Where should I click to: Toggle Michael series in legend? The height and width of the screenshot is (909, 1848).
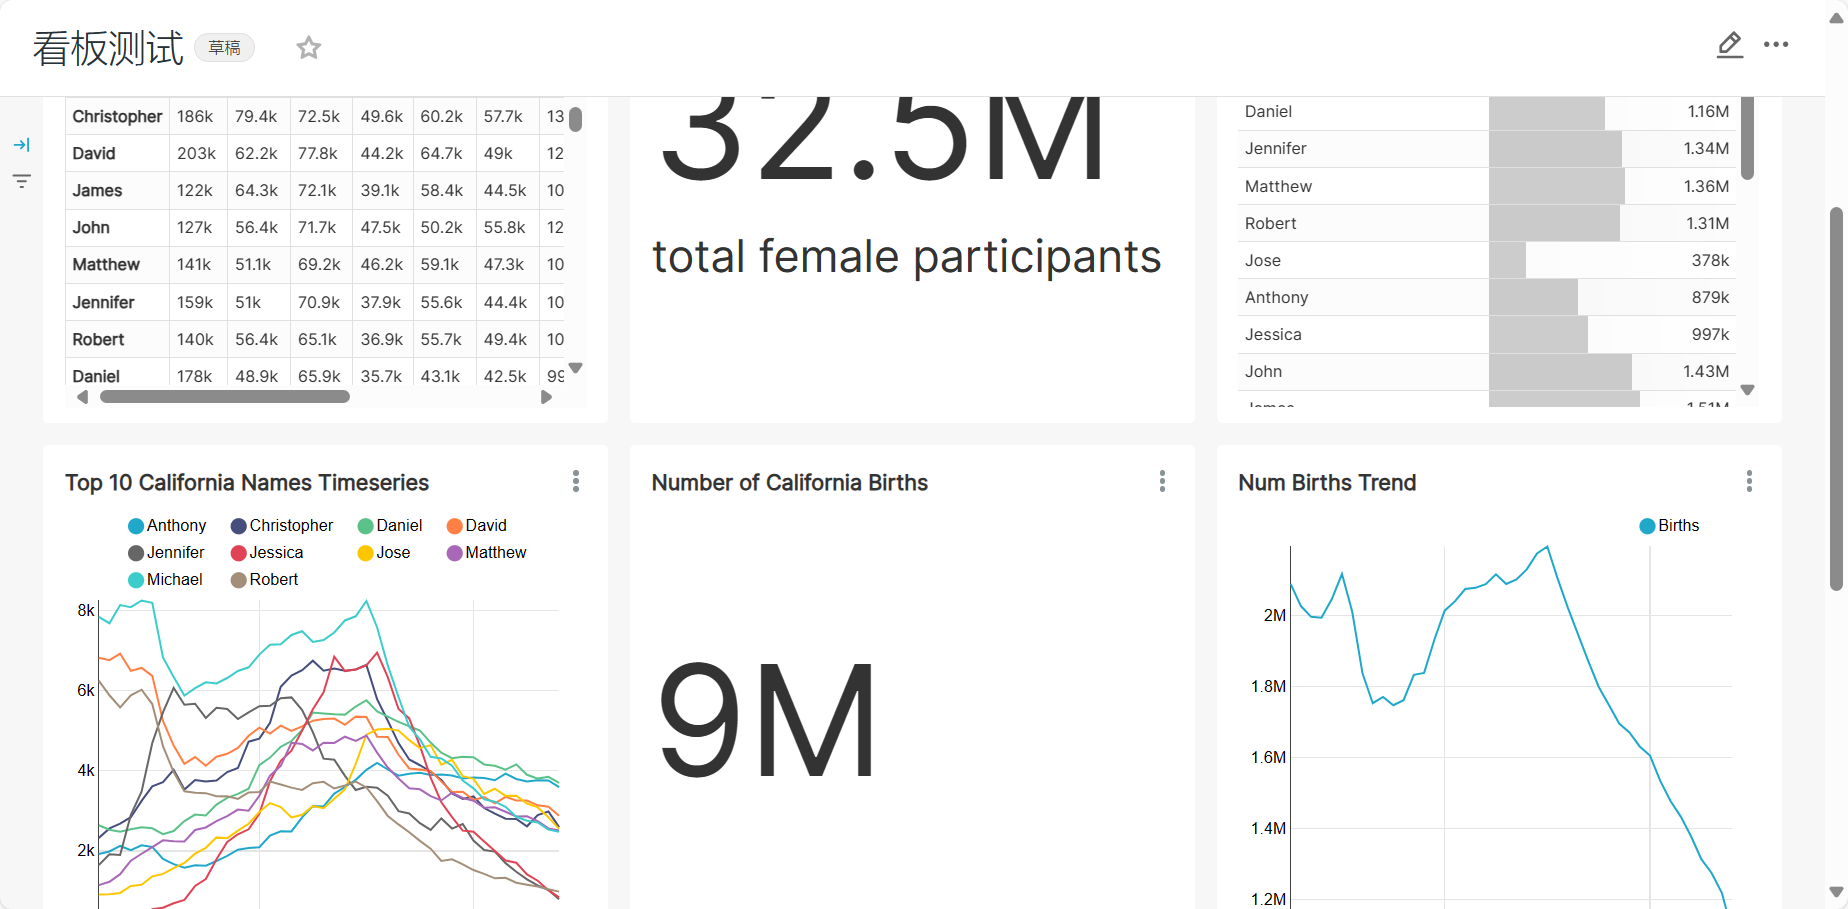[x=165, y=579]
